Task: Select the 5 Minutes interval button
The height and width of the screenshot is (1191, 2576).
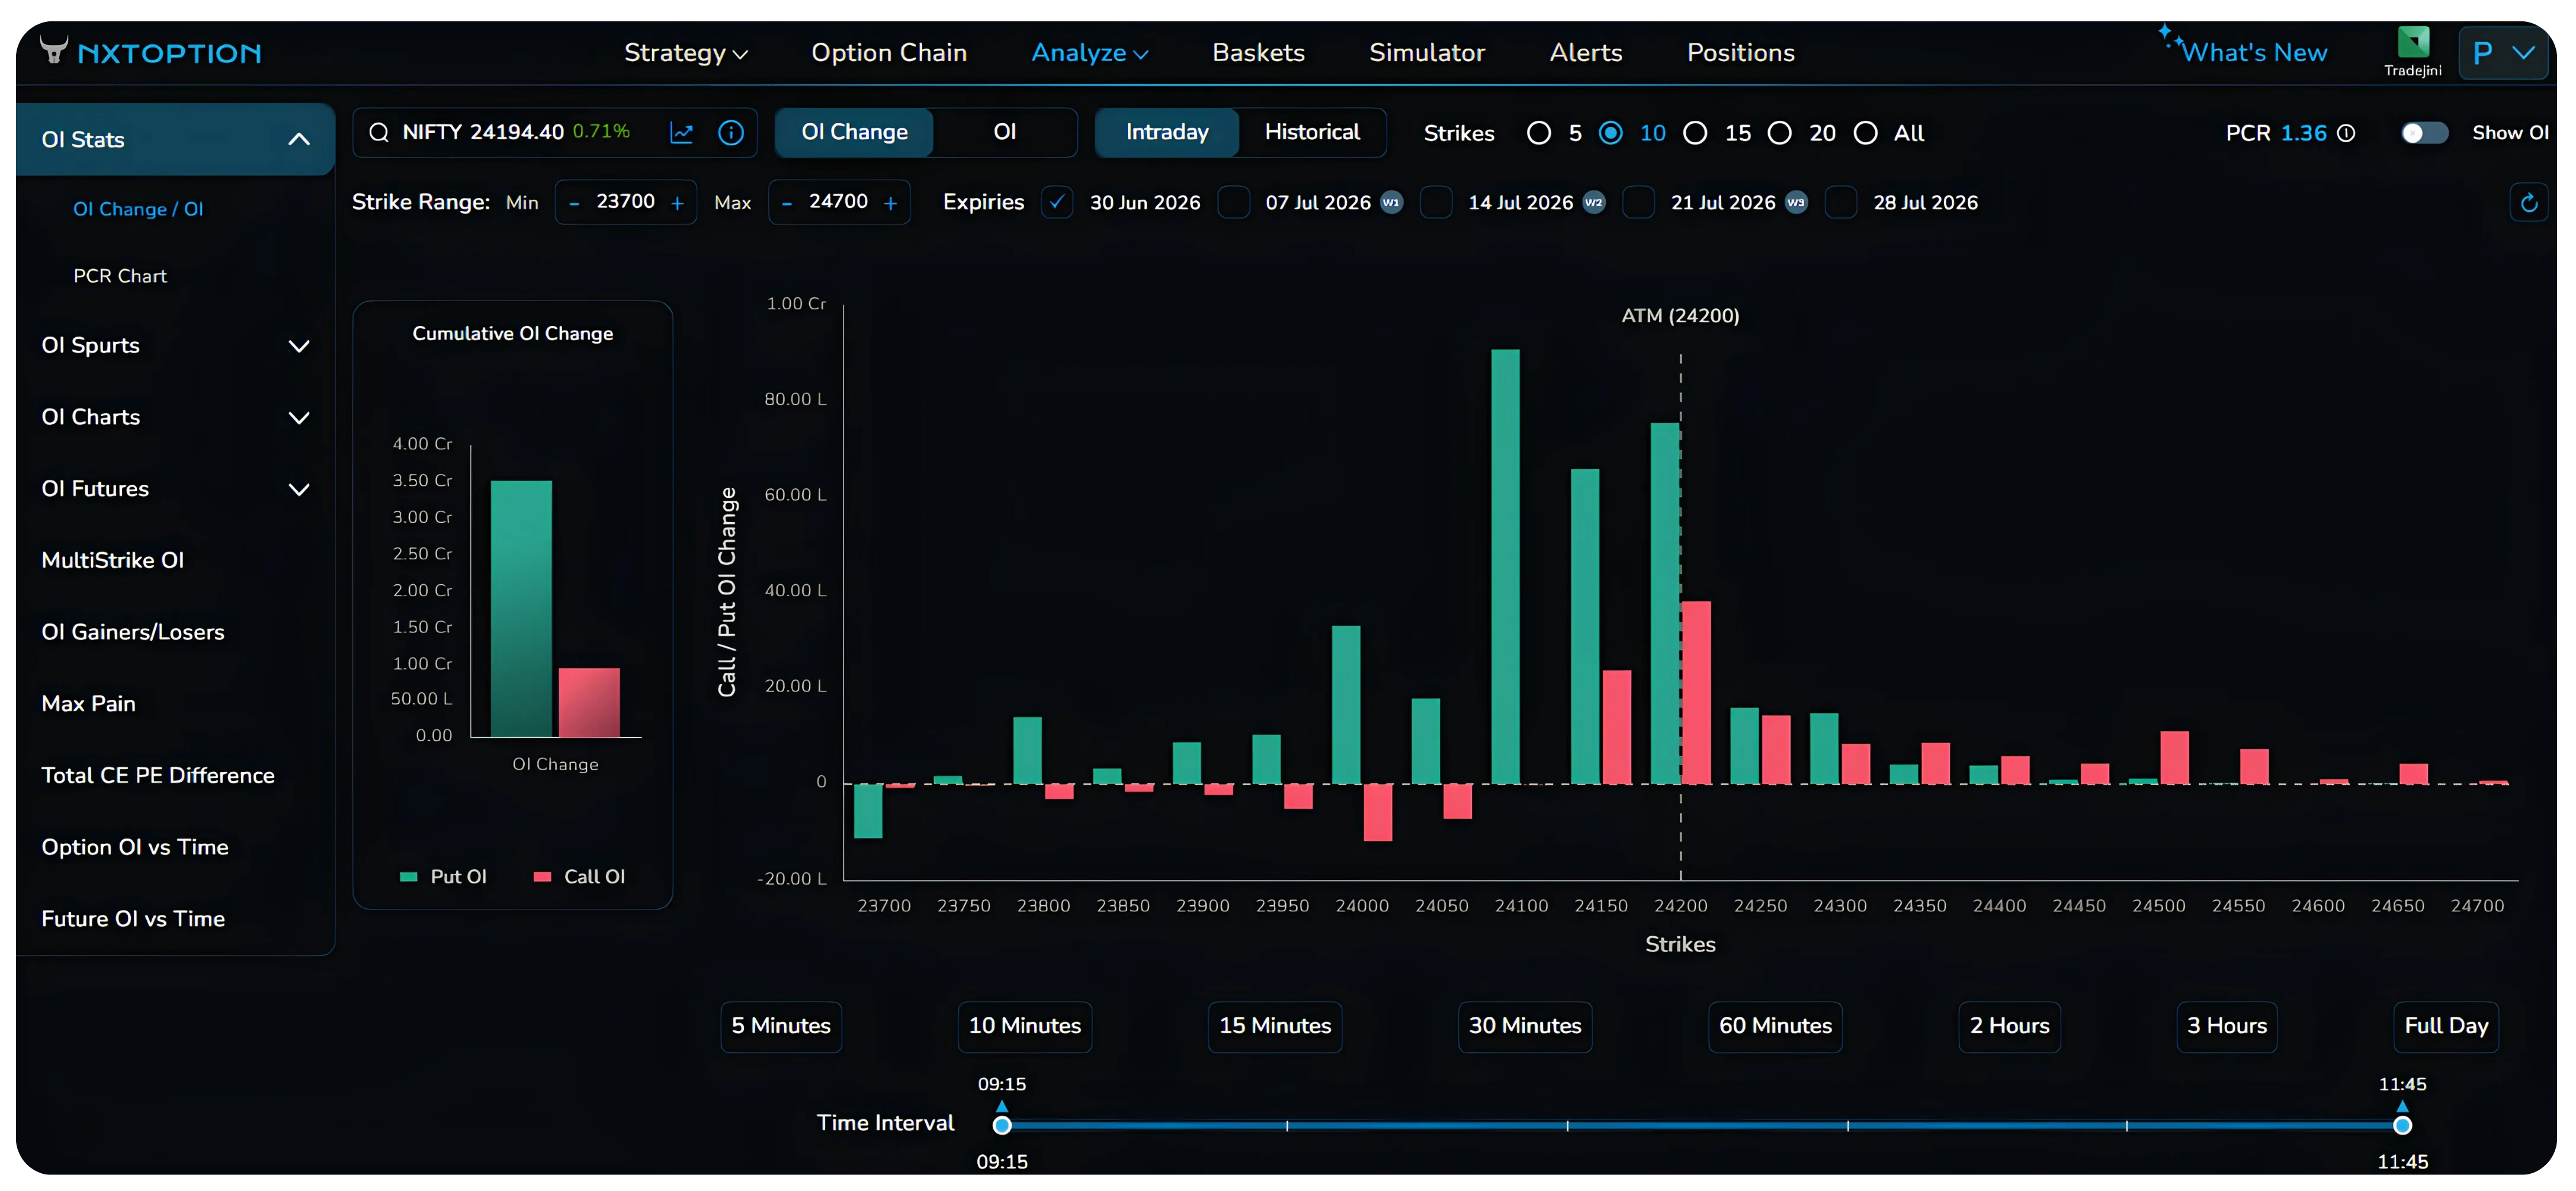Action: tap(781, 1027)
